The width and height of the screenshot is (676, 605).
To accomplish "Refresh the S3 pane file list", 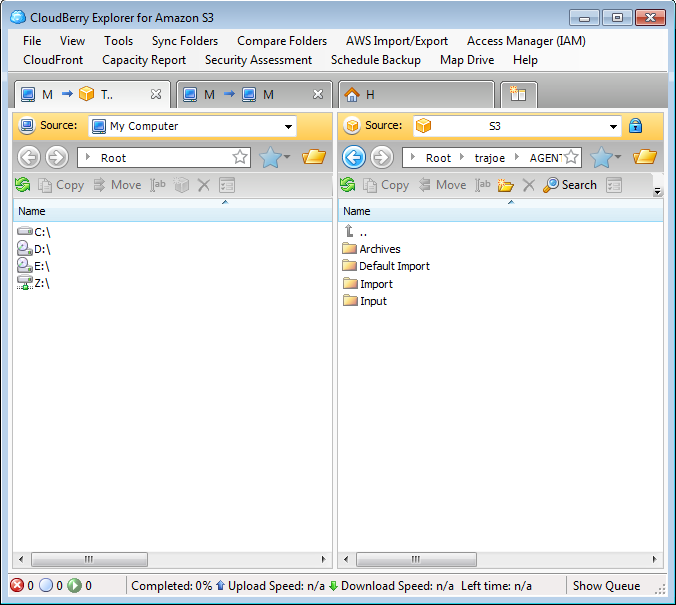I will (x=347, y=185).
